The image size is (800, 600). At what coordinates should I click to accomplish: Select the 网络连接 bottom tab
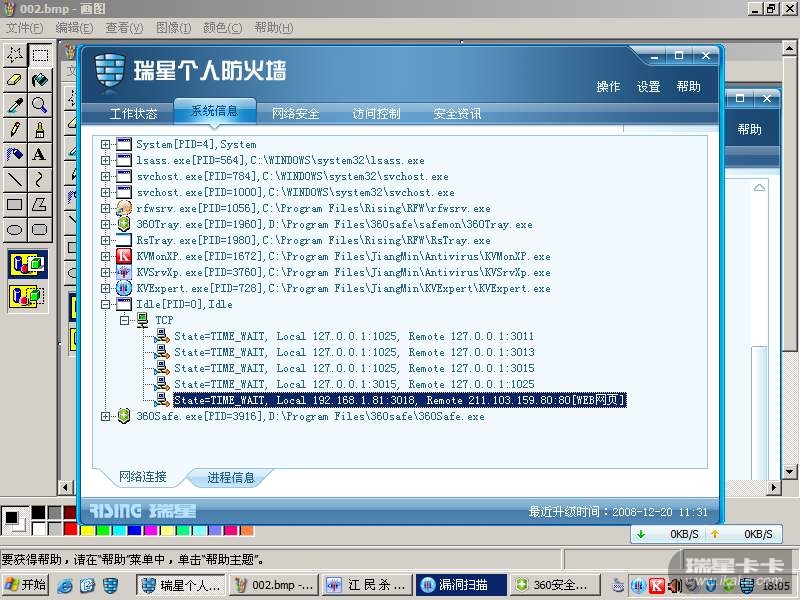click(x=143, y=477)
